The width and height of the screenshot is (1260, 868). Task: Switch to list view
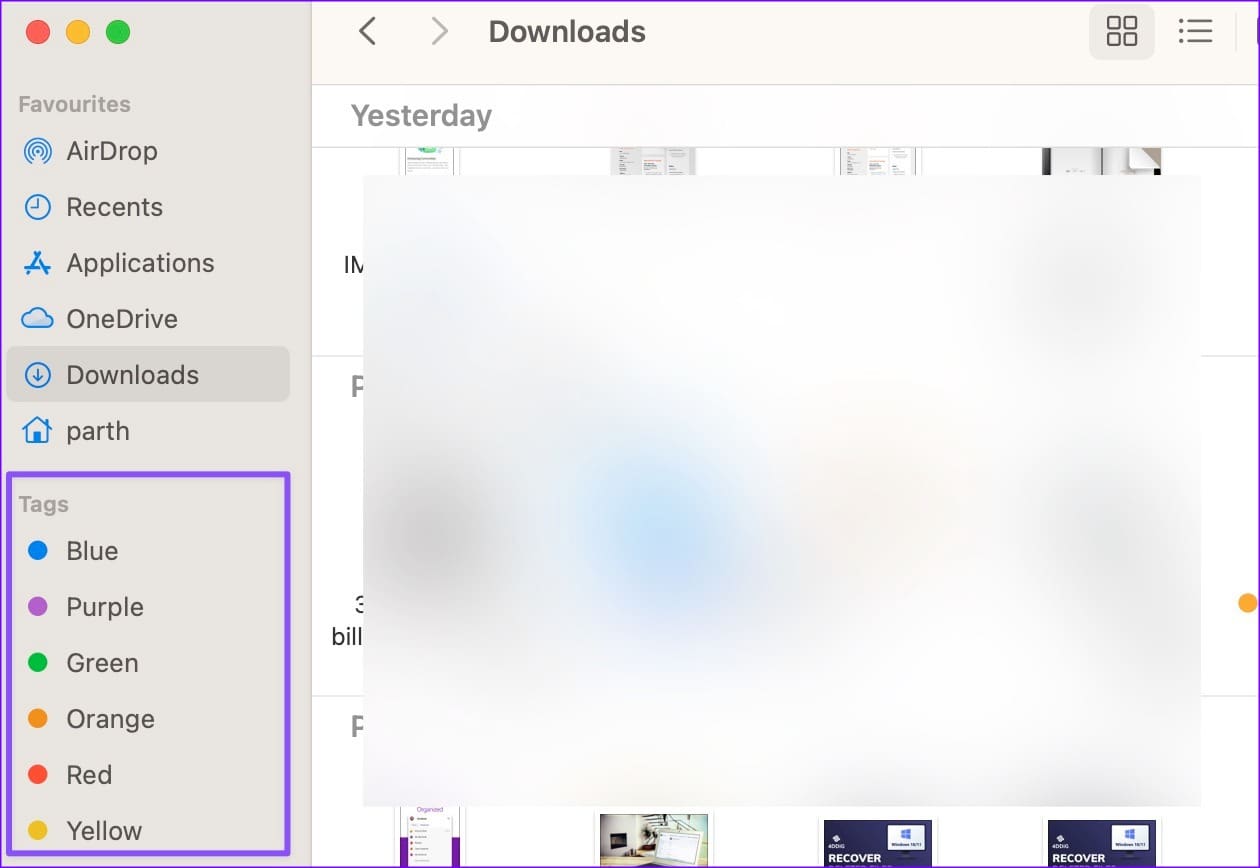(1195, 32)
